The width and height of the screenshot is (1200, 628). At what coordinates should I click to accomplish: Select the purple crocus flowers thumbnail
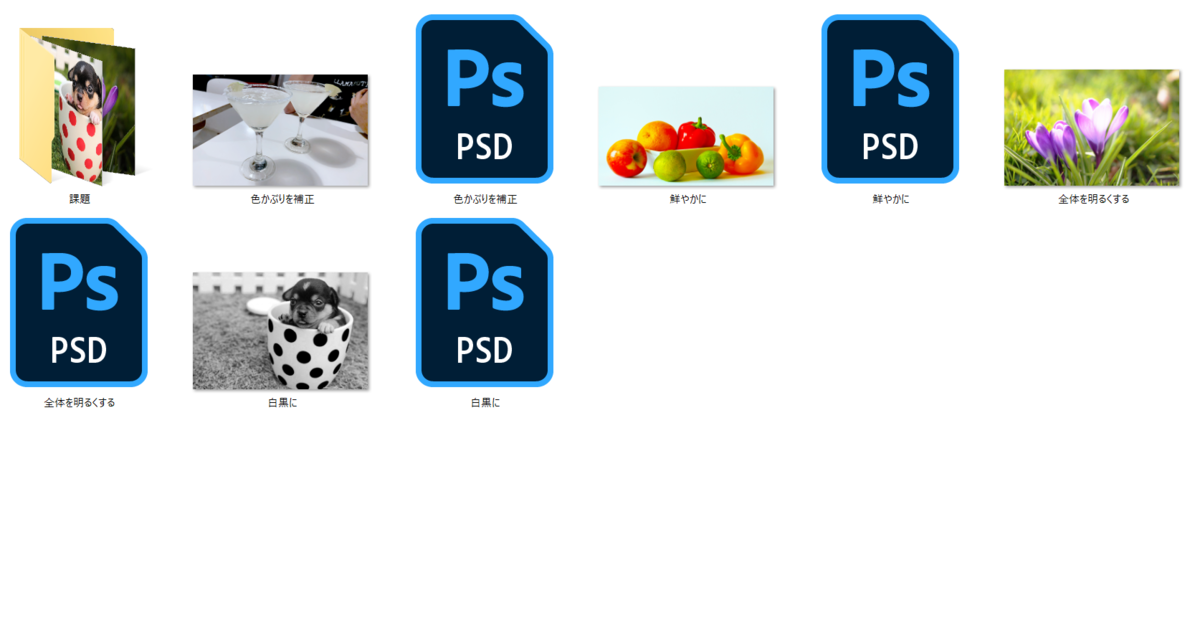pyautogui.click(x=1090, y=130)
